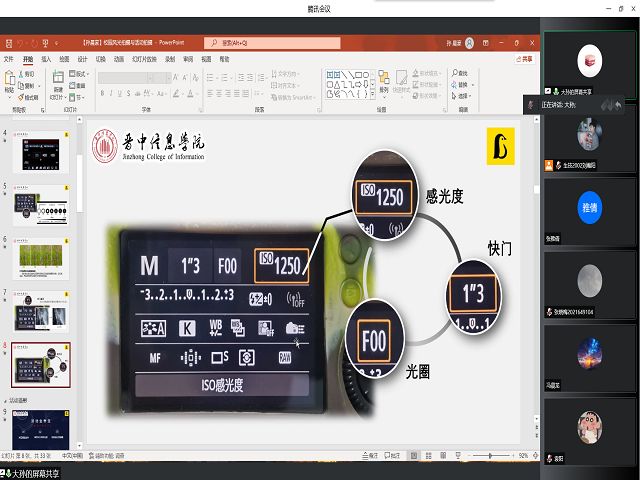Open the Select (选择) dropdown
Screen dimensions: 640x480
(x=463, y=96)
